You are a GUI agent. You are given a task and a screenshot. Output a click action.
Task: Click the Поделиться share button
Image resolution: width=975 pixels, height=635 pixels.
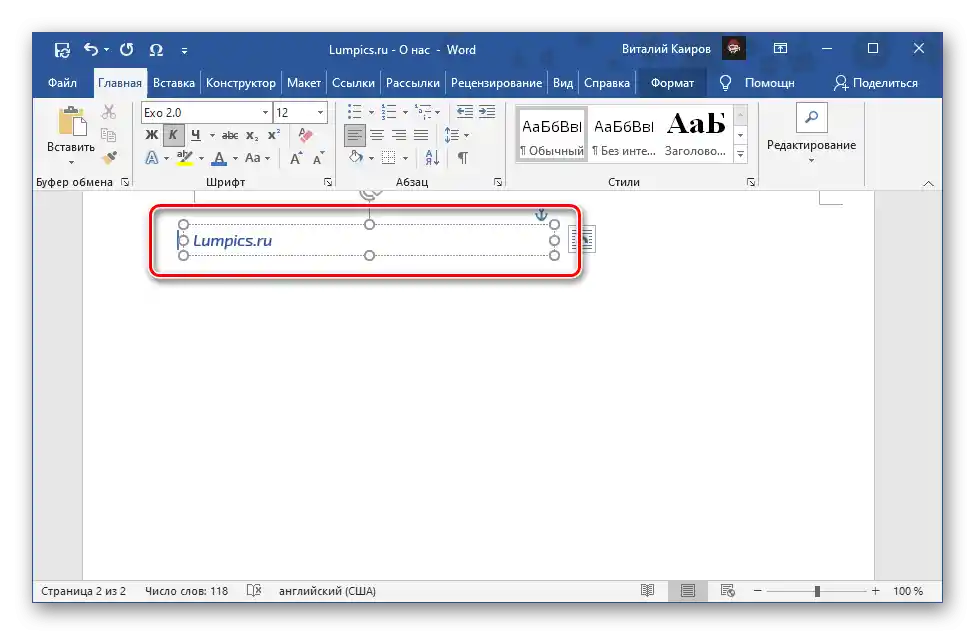[876, 83]
